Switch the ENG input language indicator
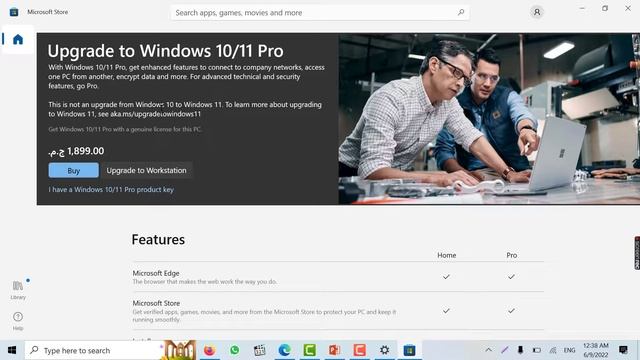Viewport: 640px width, 360px height. click(x=569, y=350)
